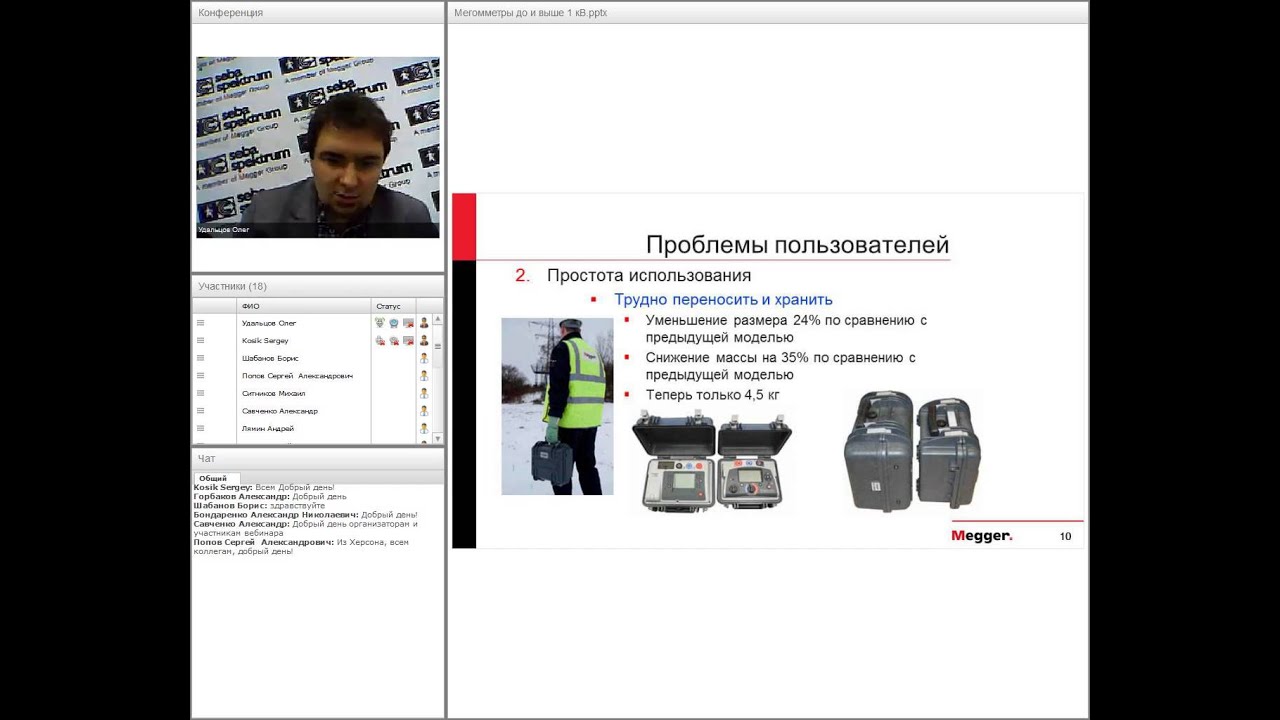Click the Участники (18) panel title
This screenshot has height=720, width=1280.
click(x=232, y=286)
